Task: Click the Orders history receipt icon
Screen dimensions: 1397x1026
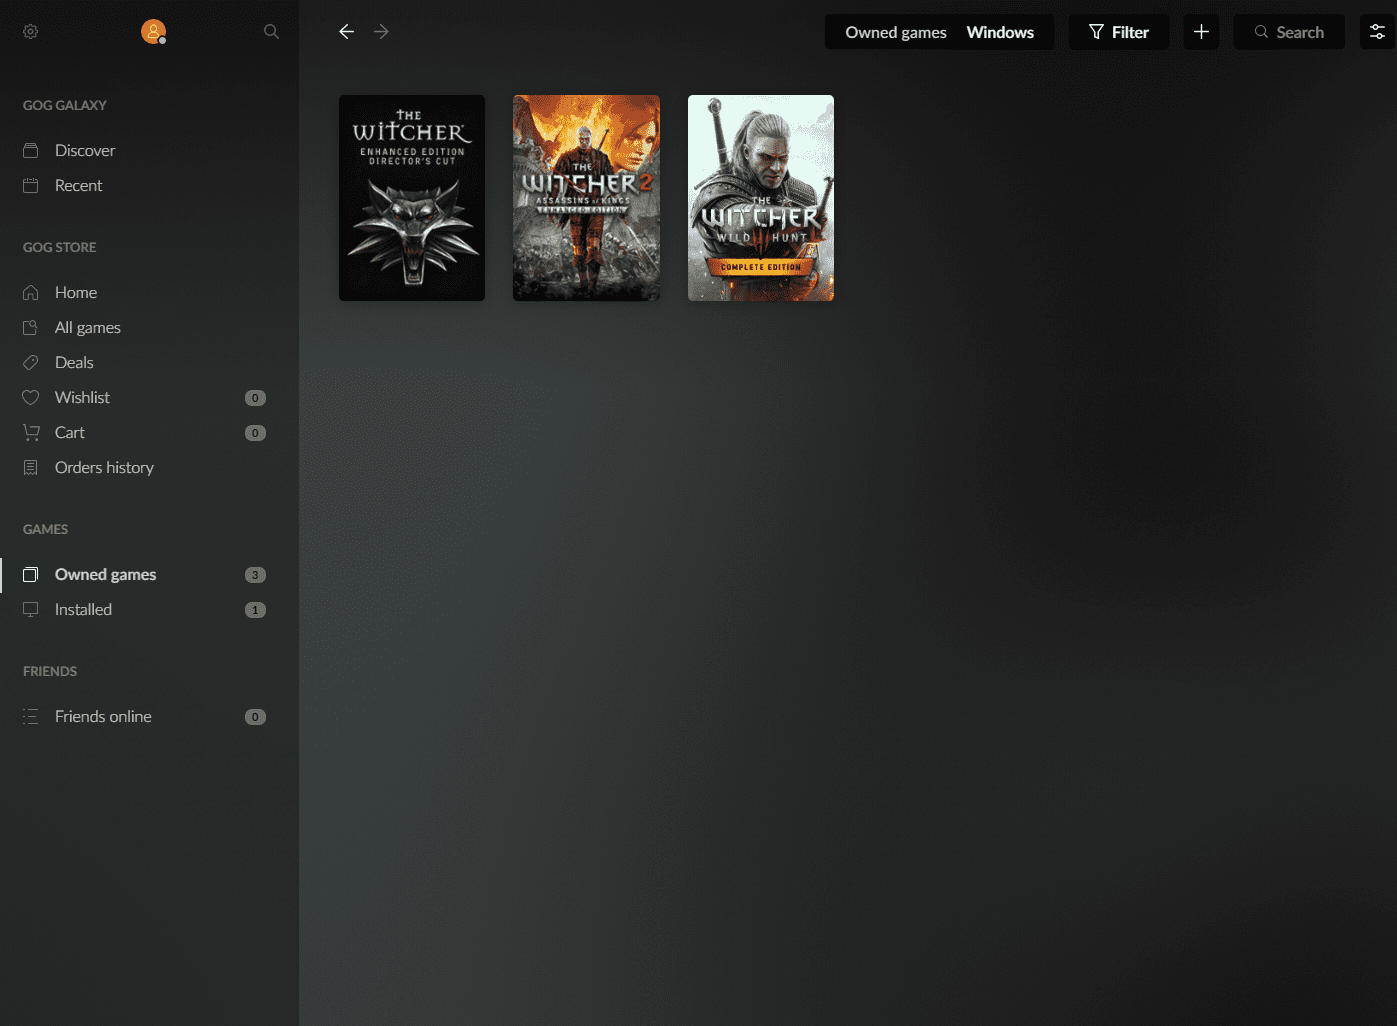Action: click(x=31, y=467)
